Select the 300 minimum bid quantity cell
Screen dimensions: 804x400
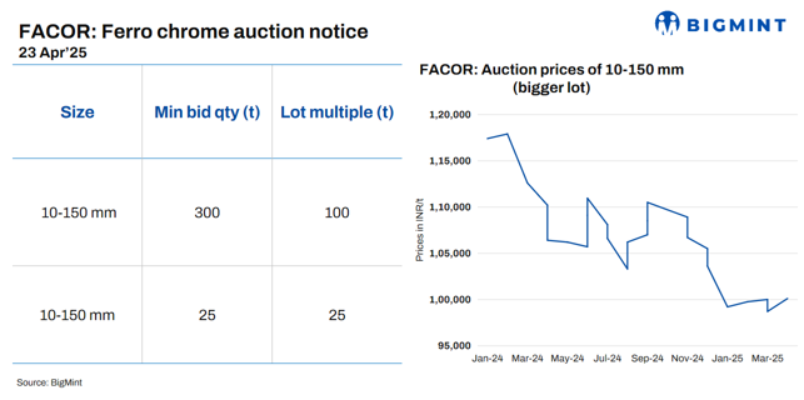click(207, 213)
